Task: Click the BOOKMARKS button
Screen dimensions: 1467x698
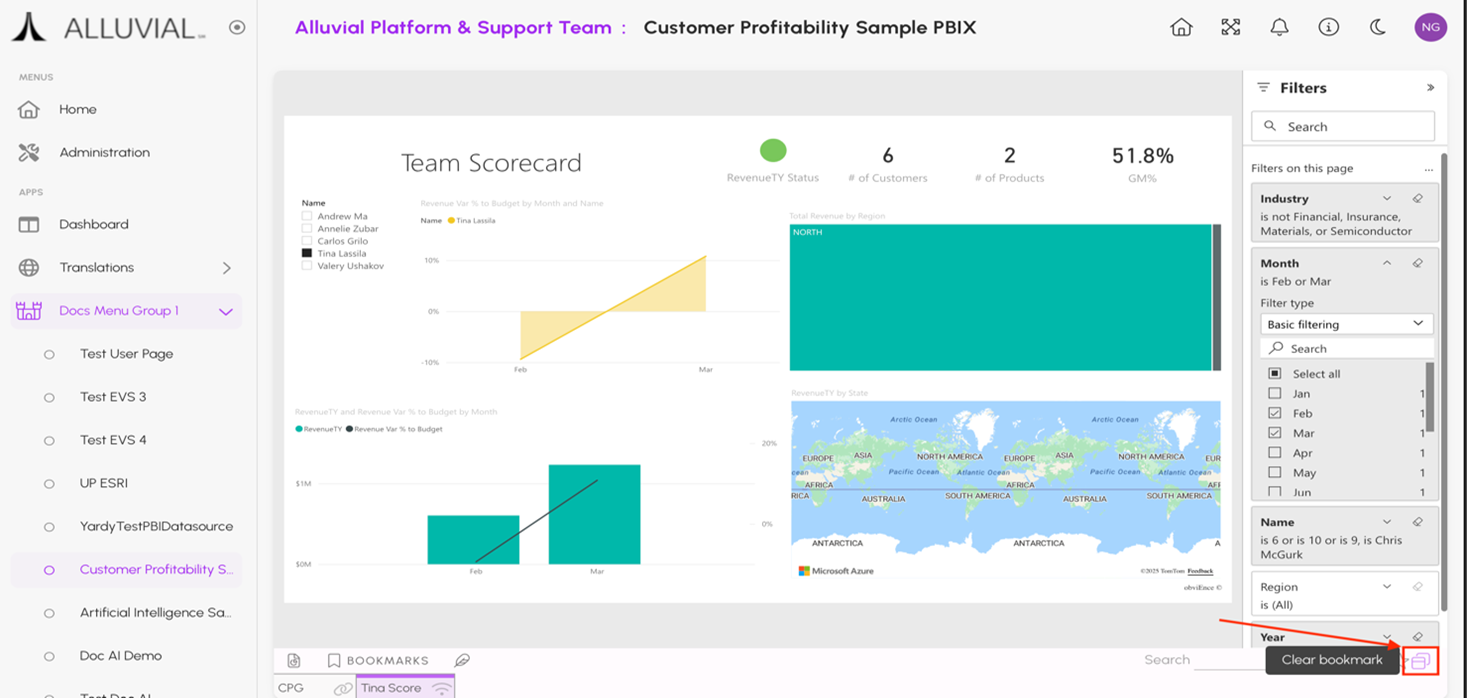Action: [x=378, y=661]
